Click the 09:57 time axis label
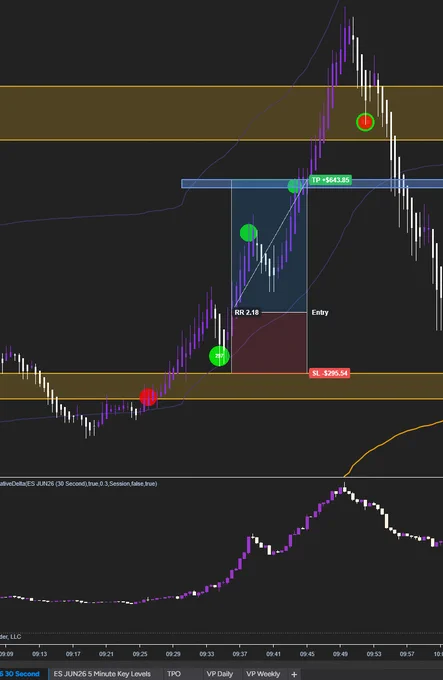The height and width of the screenshot is (680, 443). click(x=407, y=654)
